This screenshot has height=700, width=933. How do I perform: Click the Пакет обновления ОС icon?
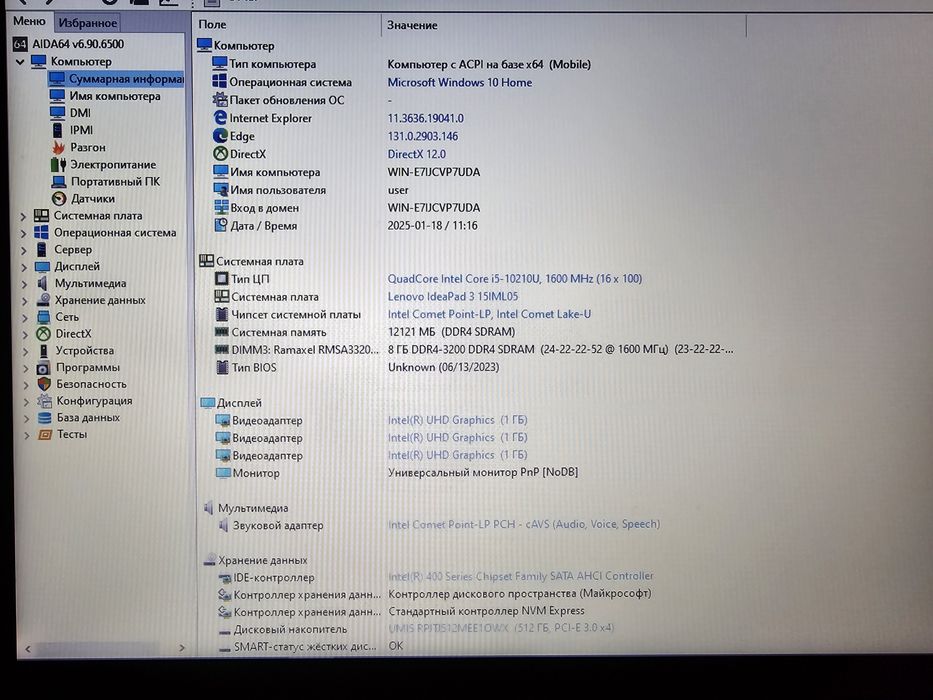point(220,99)
